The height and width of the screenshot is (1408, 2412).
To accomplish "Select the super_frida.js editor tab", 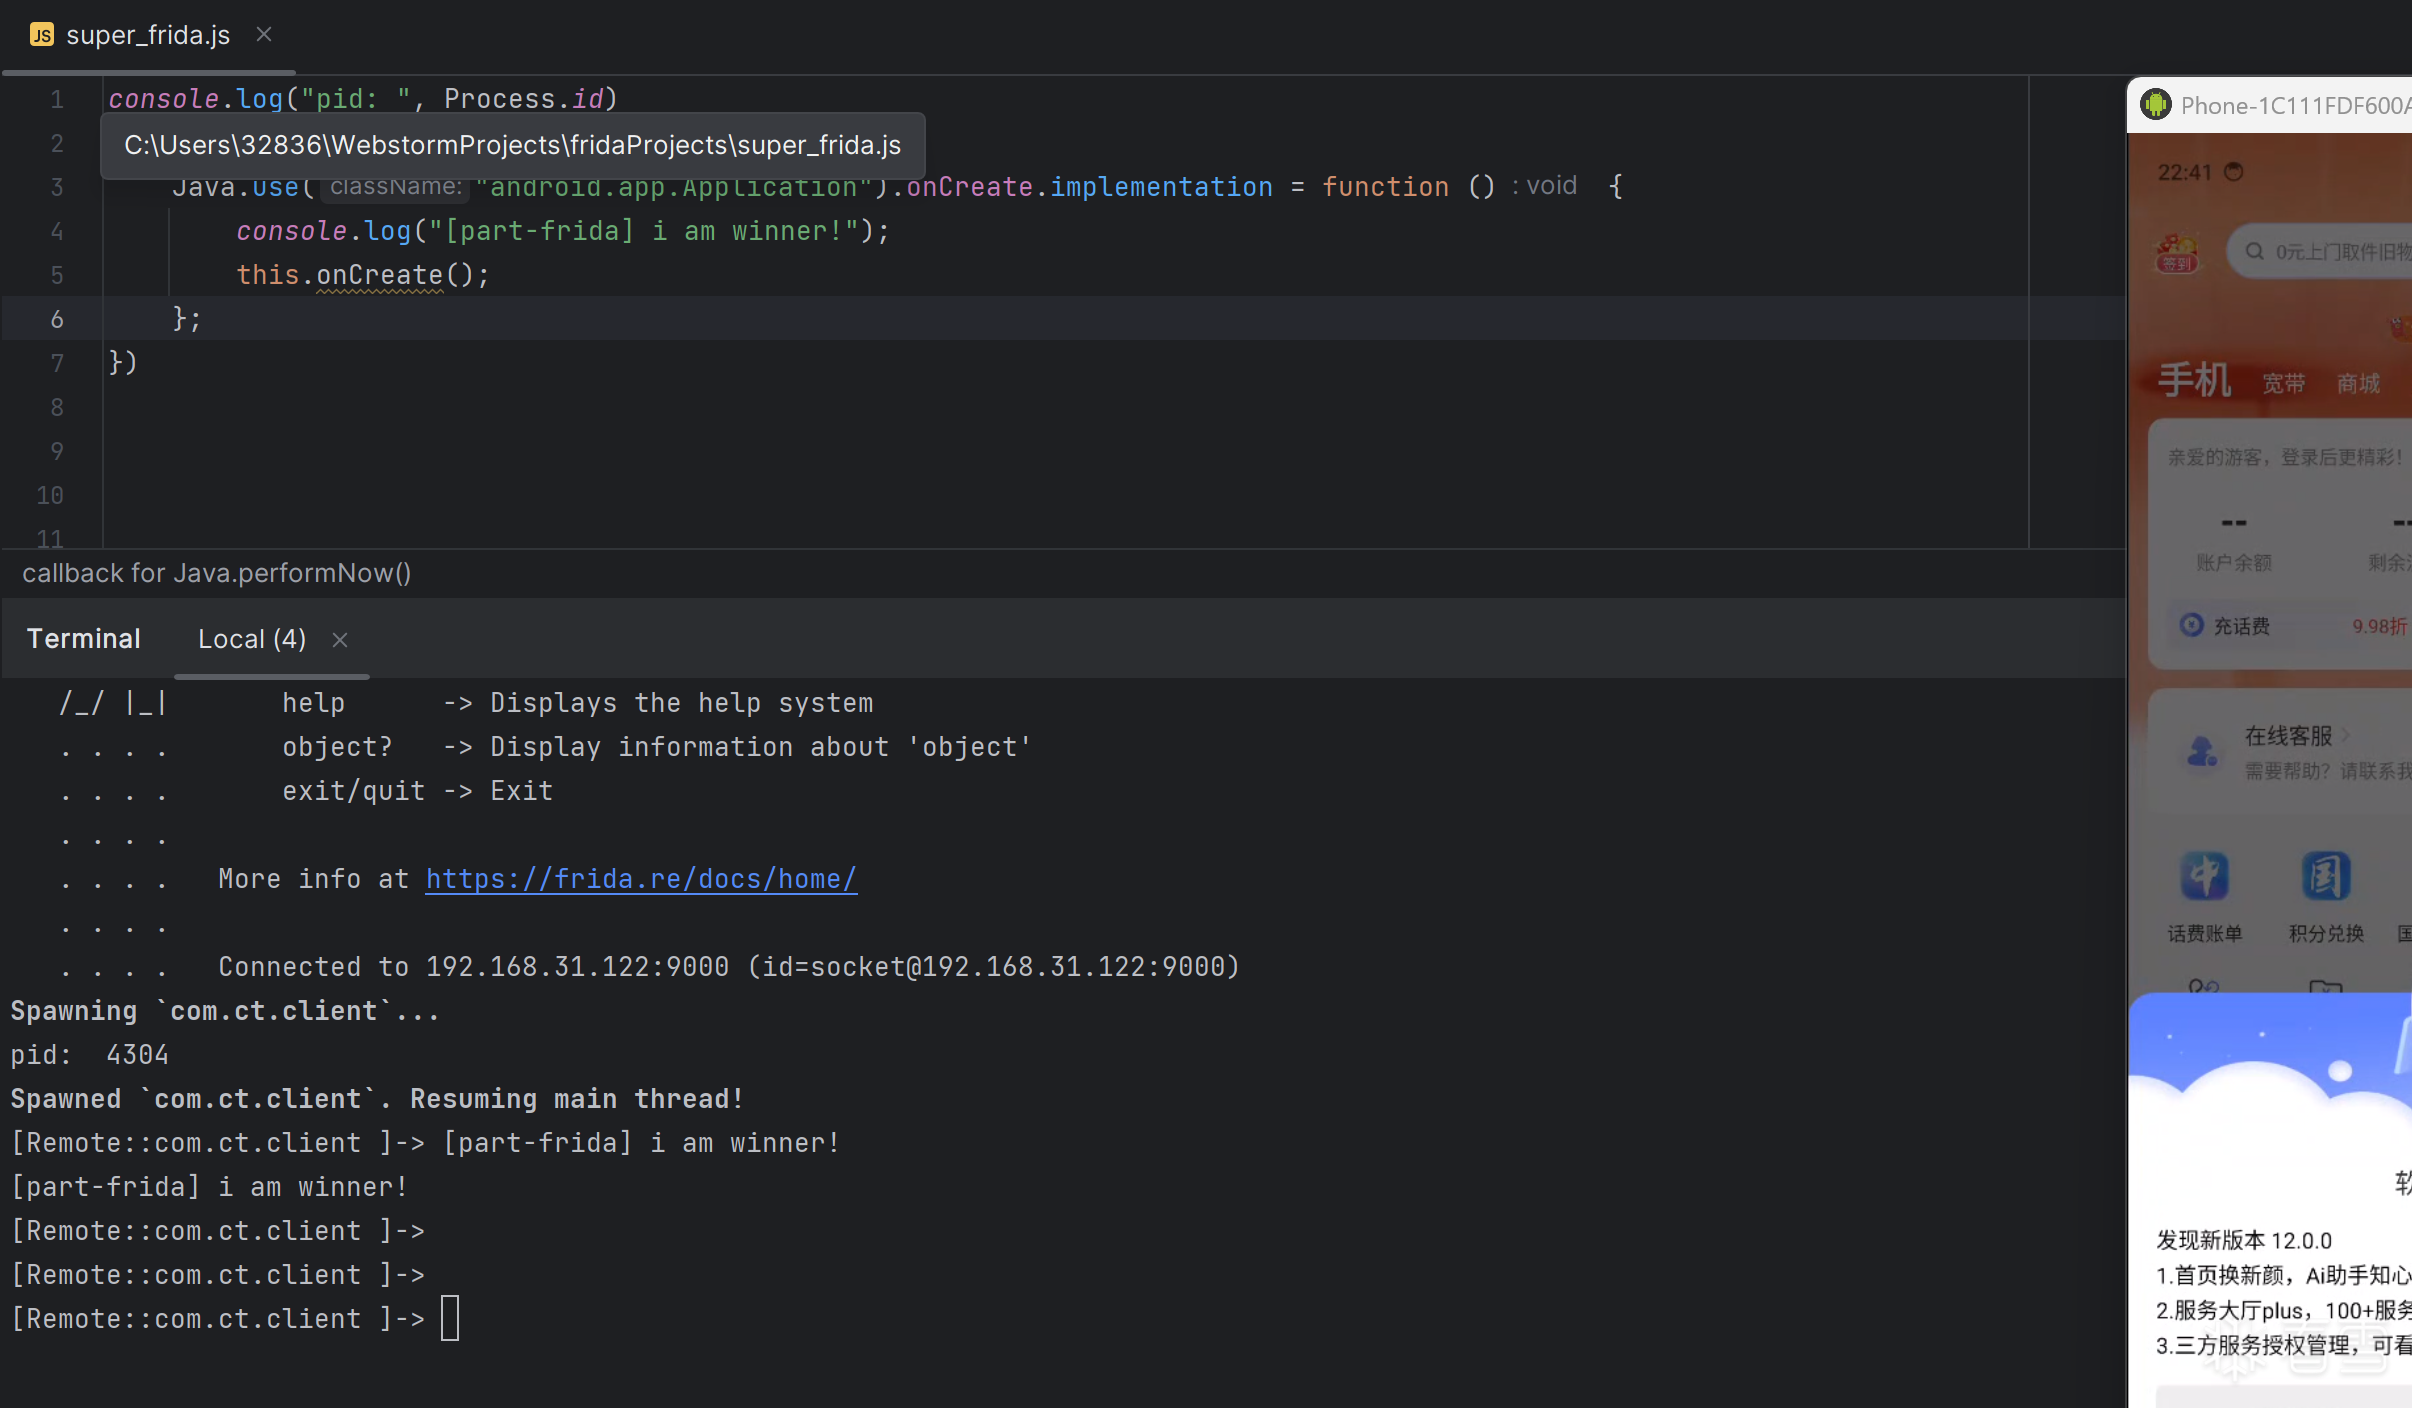I will tap(147, 35).
